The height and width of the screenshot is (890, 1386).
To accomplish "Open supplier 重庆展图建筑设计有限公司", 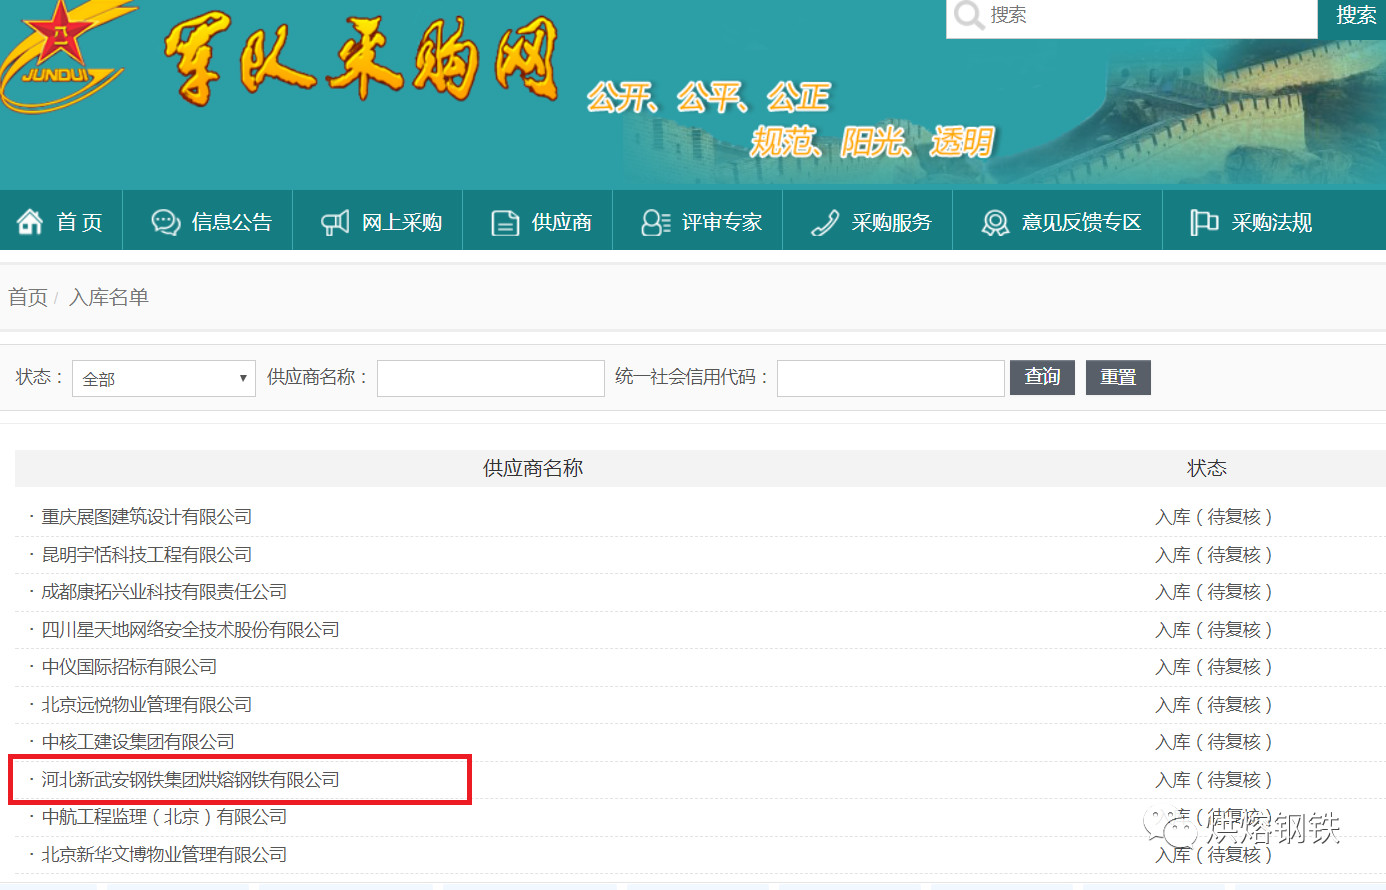I will click(147, 517).
